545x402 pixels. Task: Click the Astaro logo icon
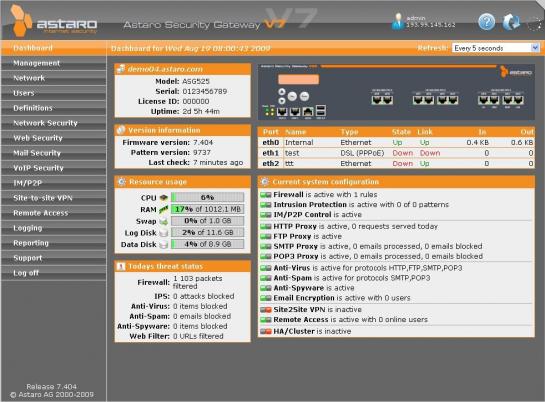pyautogui.click(x=21, y=21)
